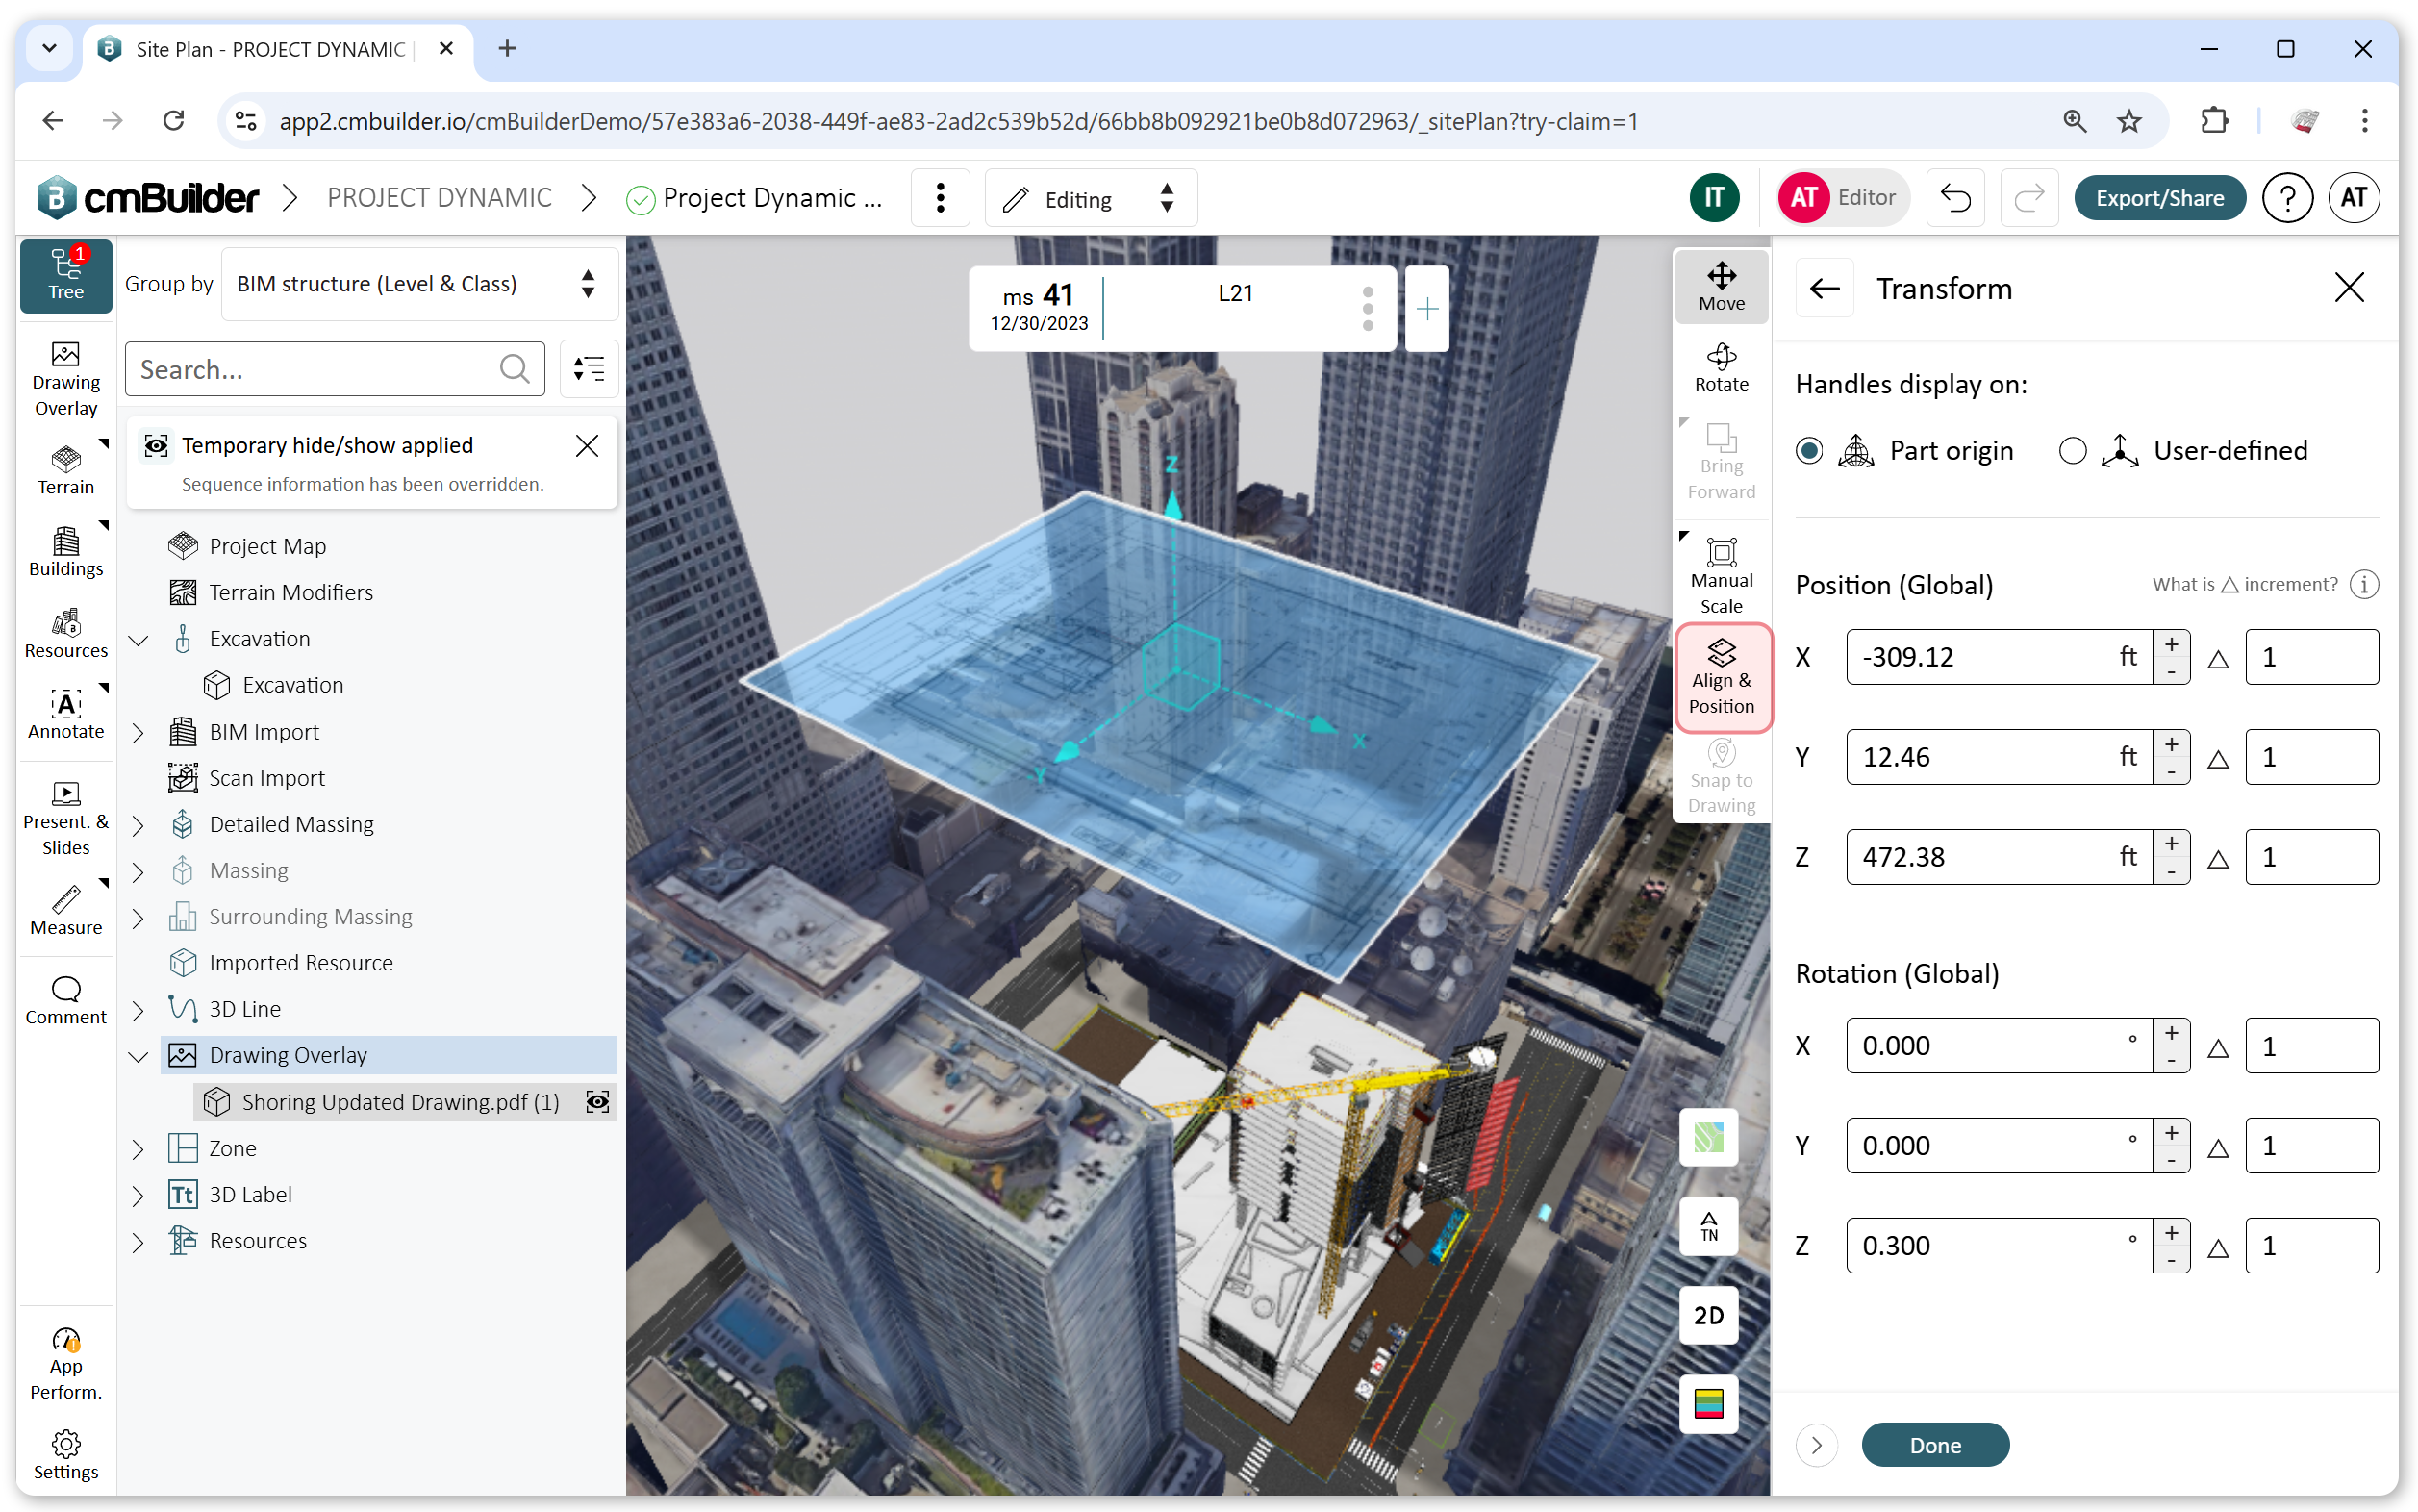The width and height of the screenshot is (2418, 1512).
Task: Open App Perform. monitor
Action: pos(66,1364)
